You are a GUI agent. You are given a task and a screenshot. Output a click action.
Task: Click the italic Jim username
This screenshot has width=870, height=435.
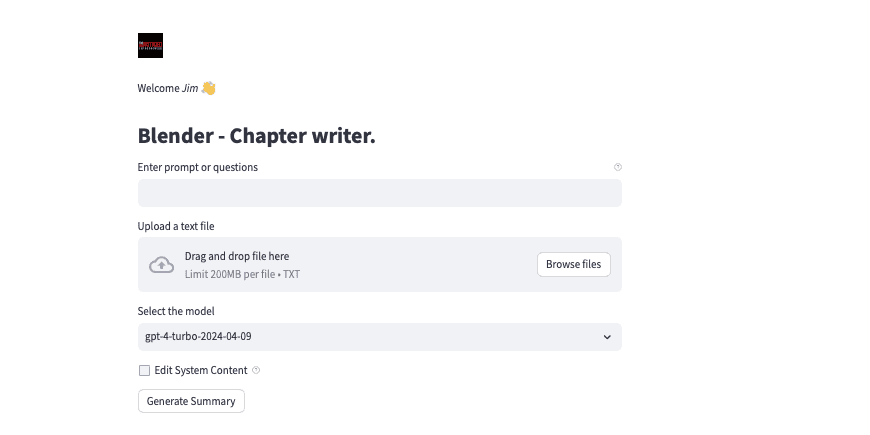click(x=190, y=88)
